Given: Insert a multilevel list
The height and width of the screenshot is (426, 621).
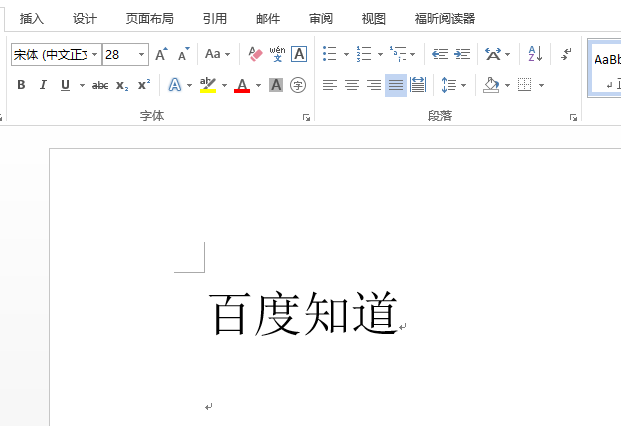Looking at the screenshot, I should click(x=398, y=54).
